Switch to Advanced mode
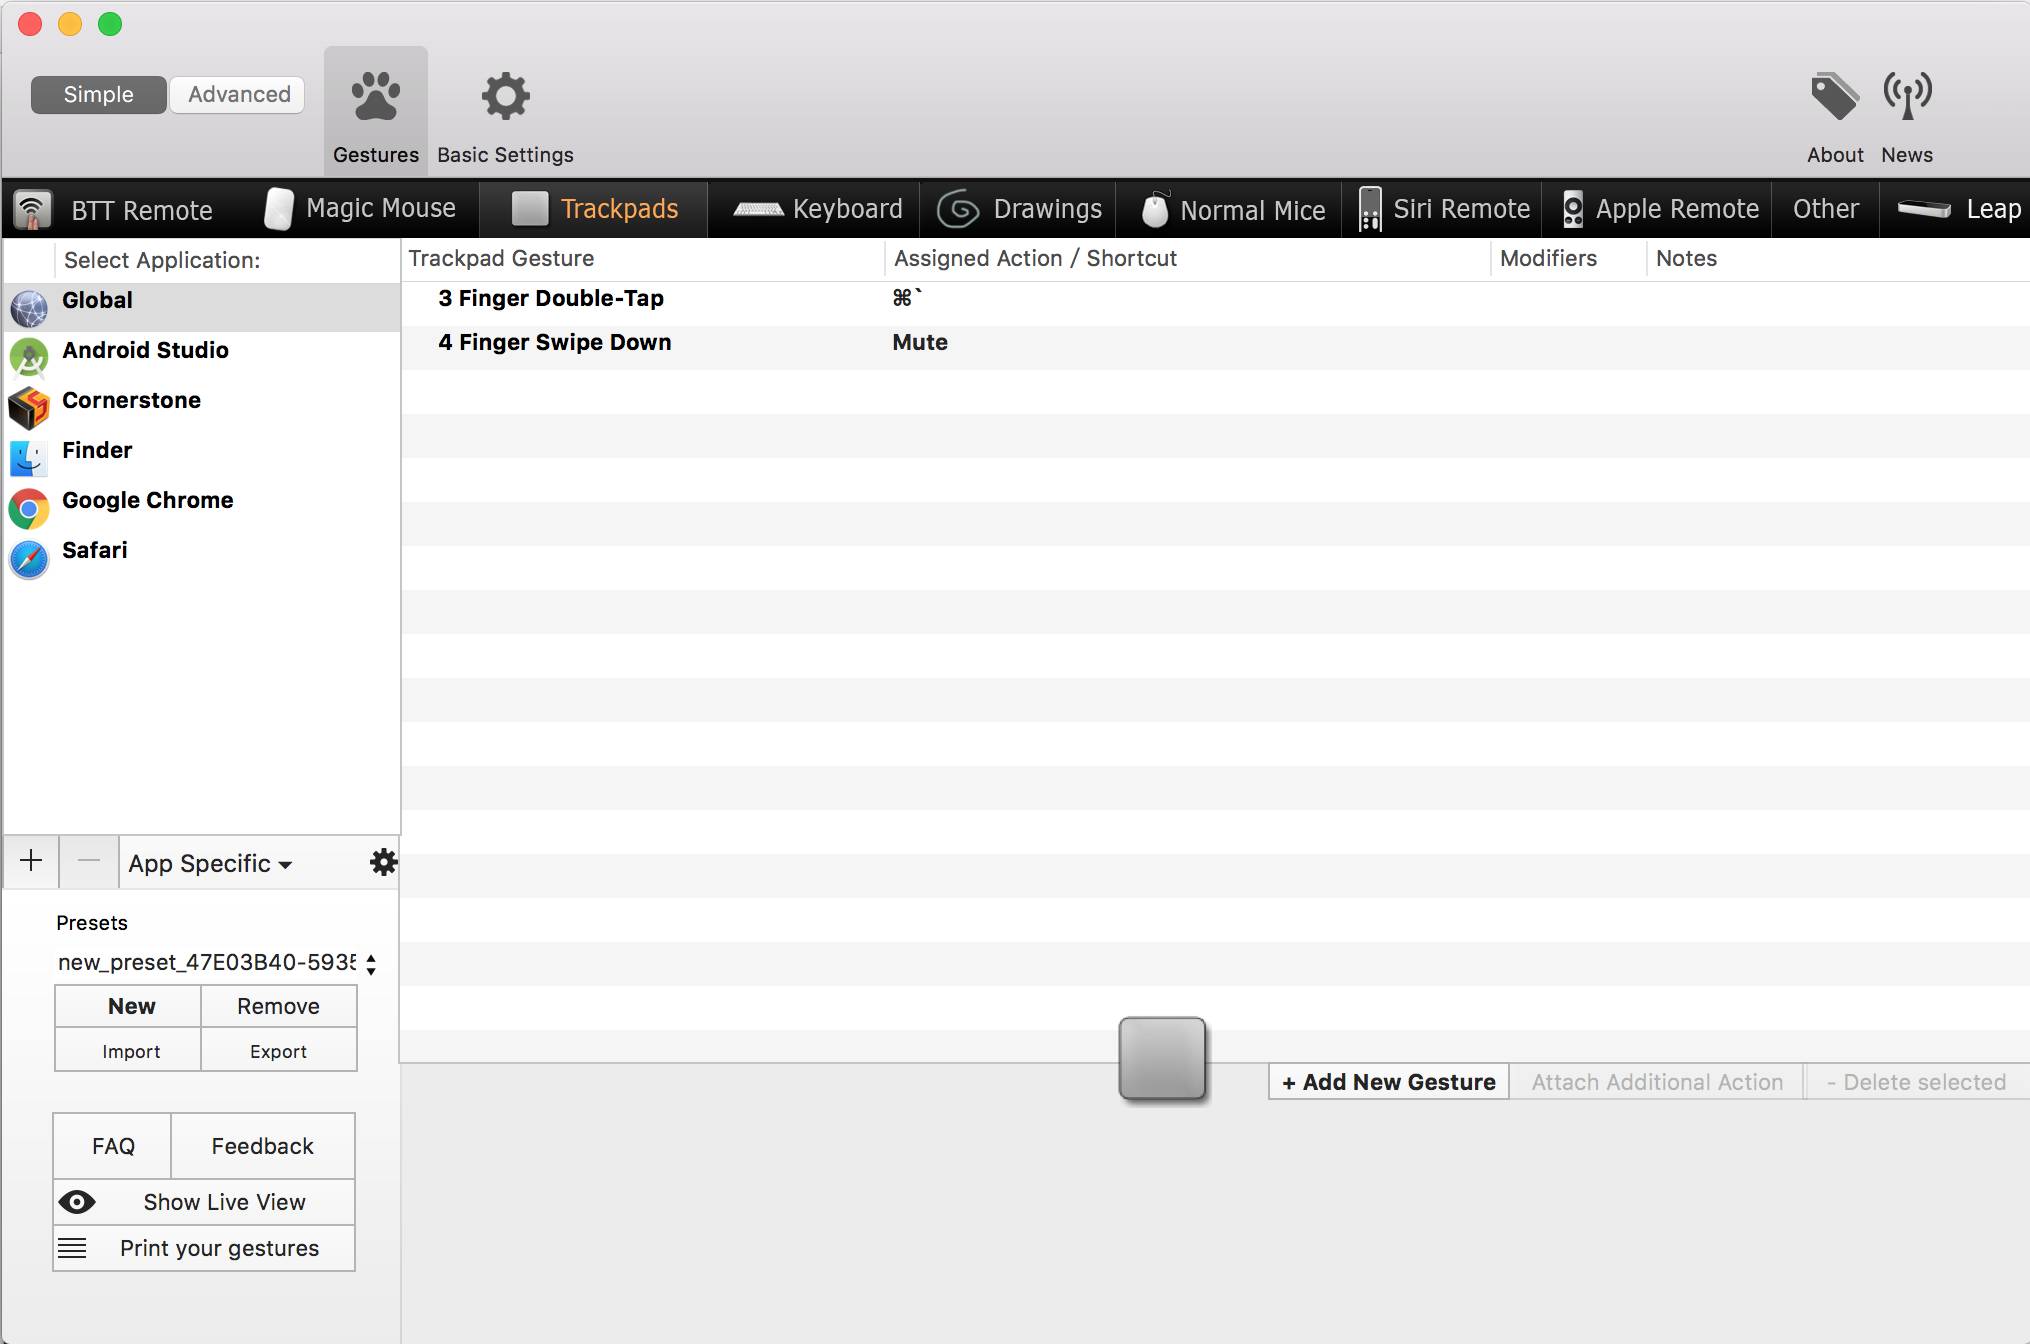Viewport: 2030px width, 1344px height. [x=239, y=94]
